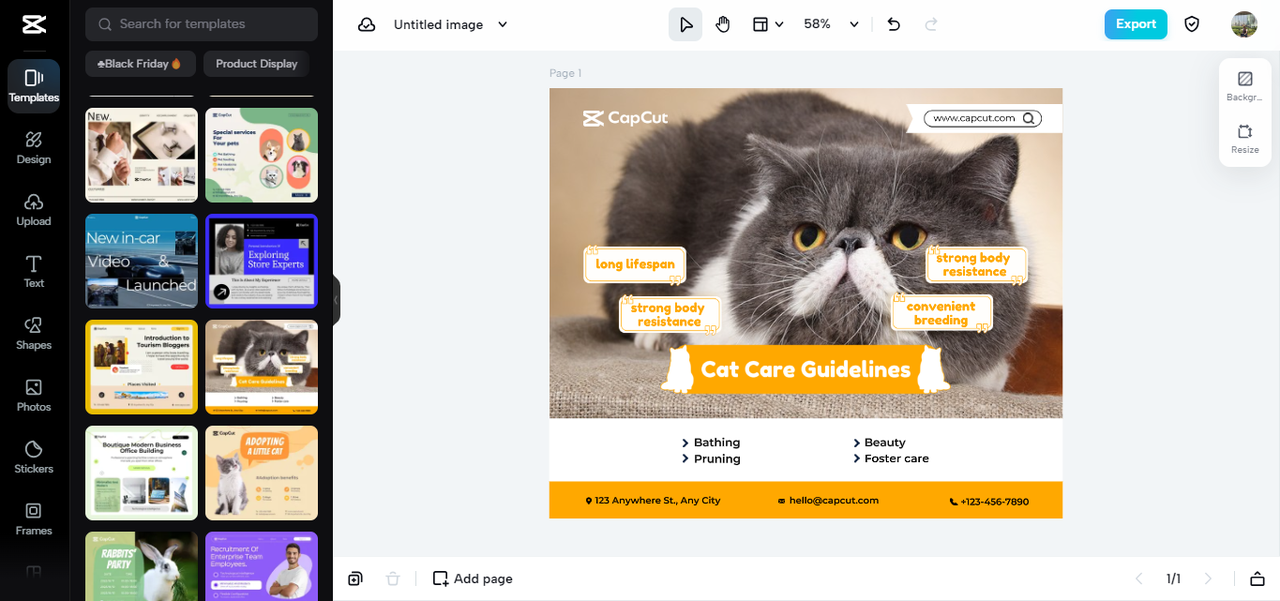Viewport: 1280px width, 601px height.
Task: Select the hand pan tool
Action: point(723,24)
